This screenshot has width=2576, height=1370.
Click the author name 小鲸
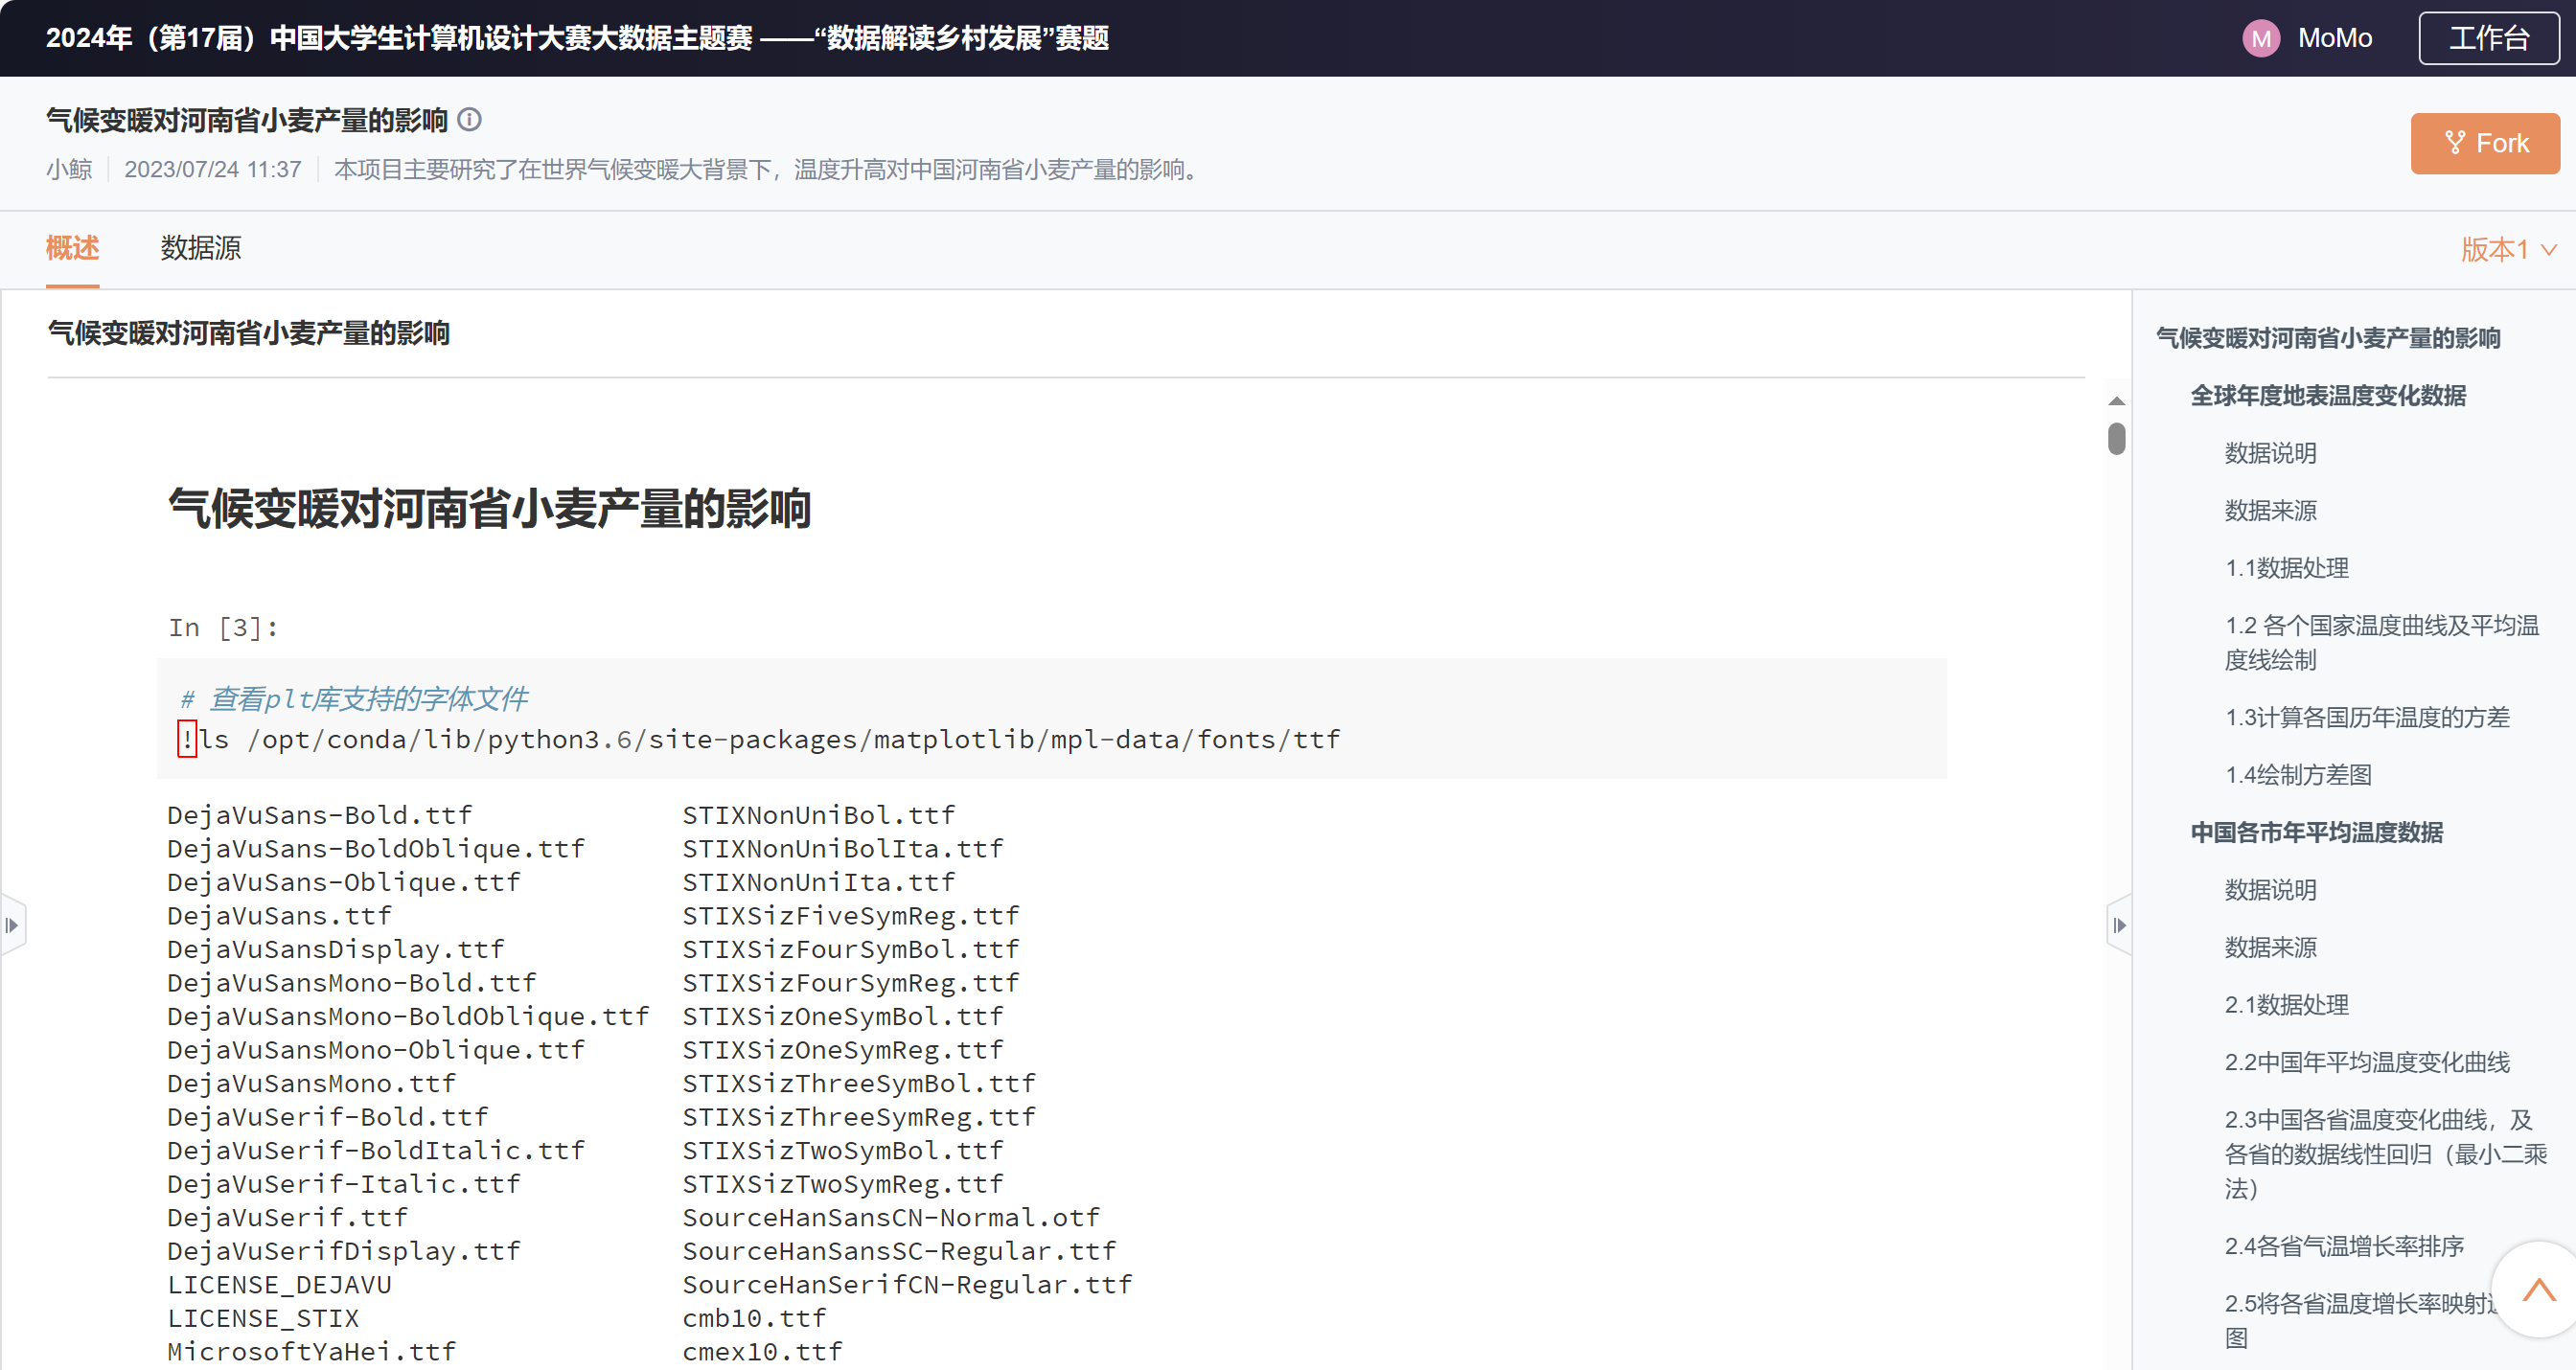pos(69,169)
